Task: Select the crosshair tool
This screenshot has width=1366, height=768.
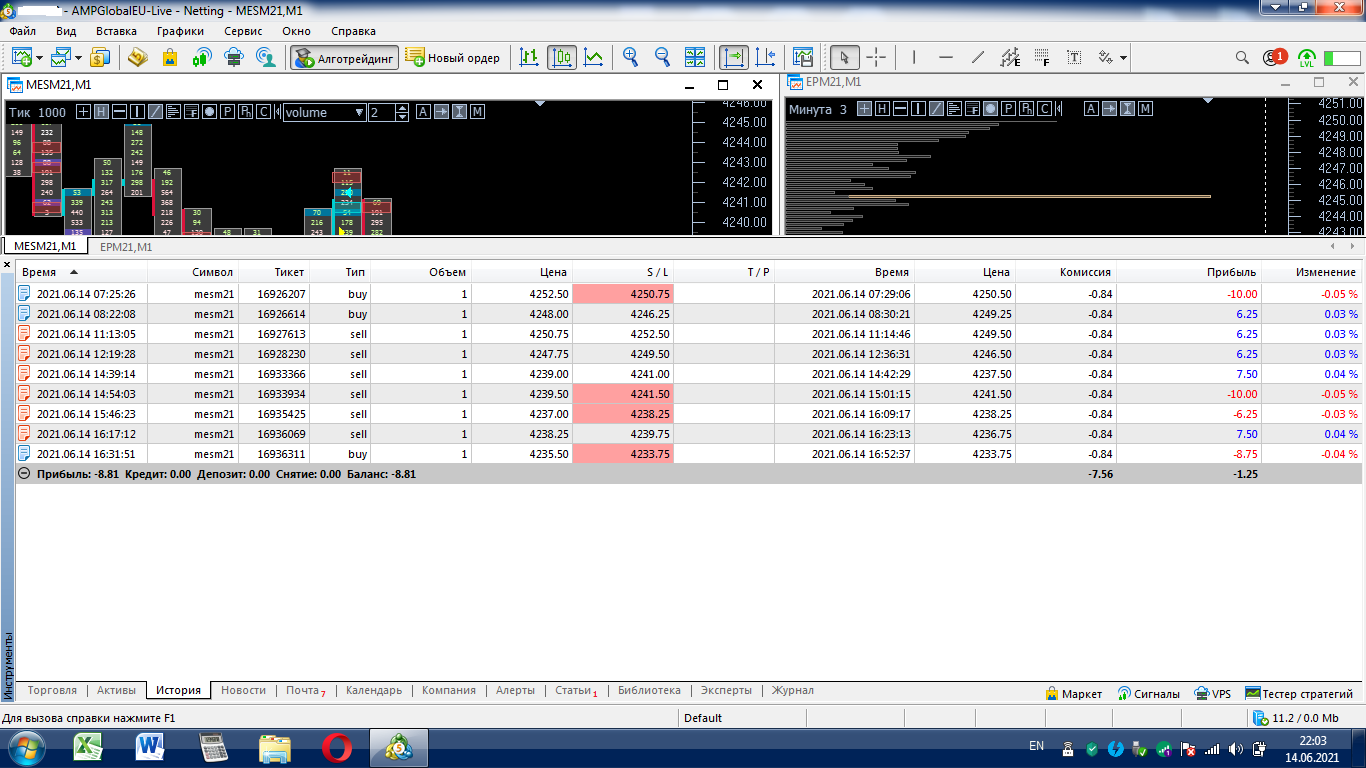Action: (876, 57)
